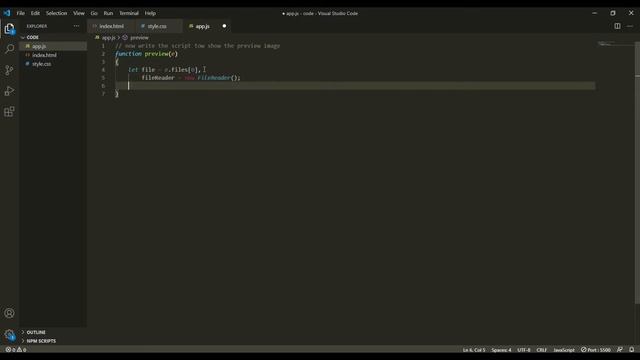
Task: Click 'let file' code on line 4
Action: [x=142, y=70]
